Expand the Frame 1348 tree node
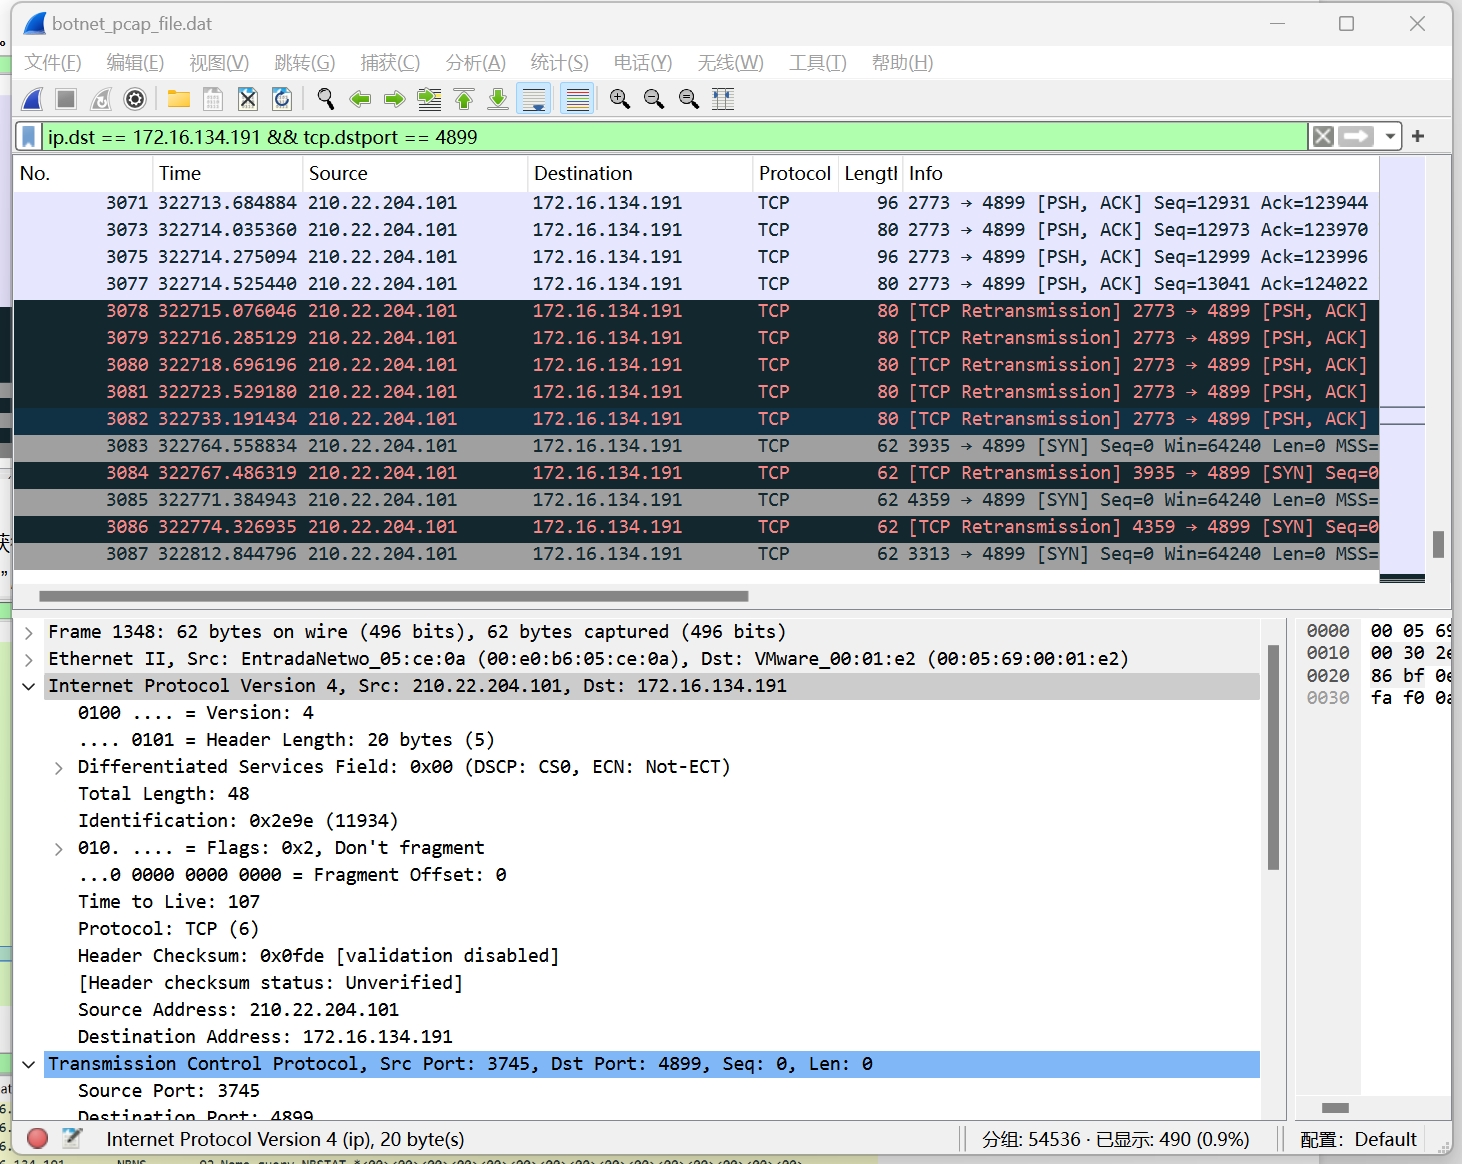Viewport: 1462px width, 1164px height. click(x=29, y=632)
